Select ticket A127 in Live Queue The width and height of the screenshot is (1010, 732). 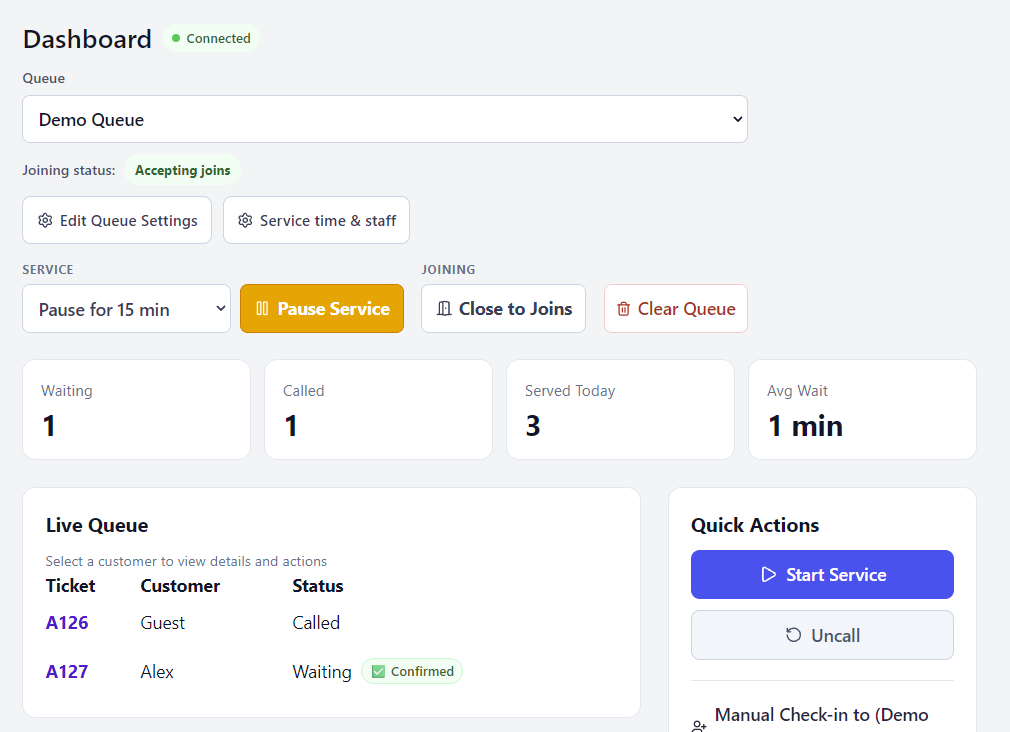coord(67,671)
